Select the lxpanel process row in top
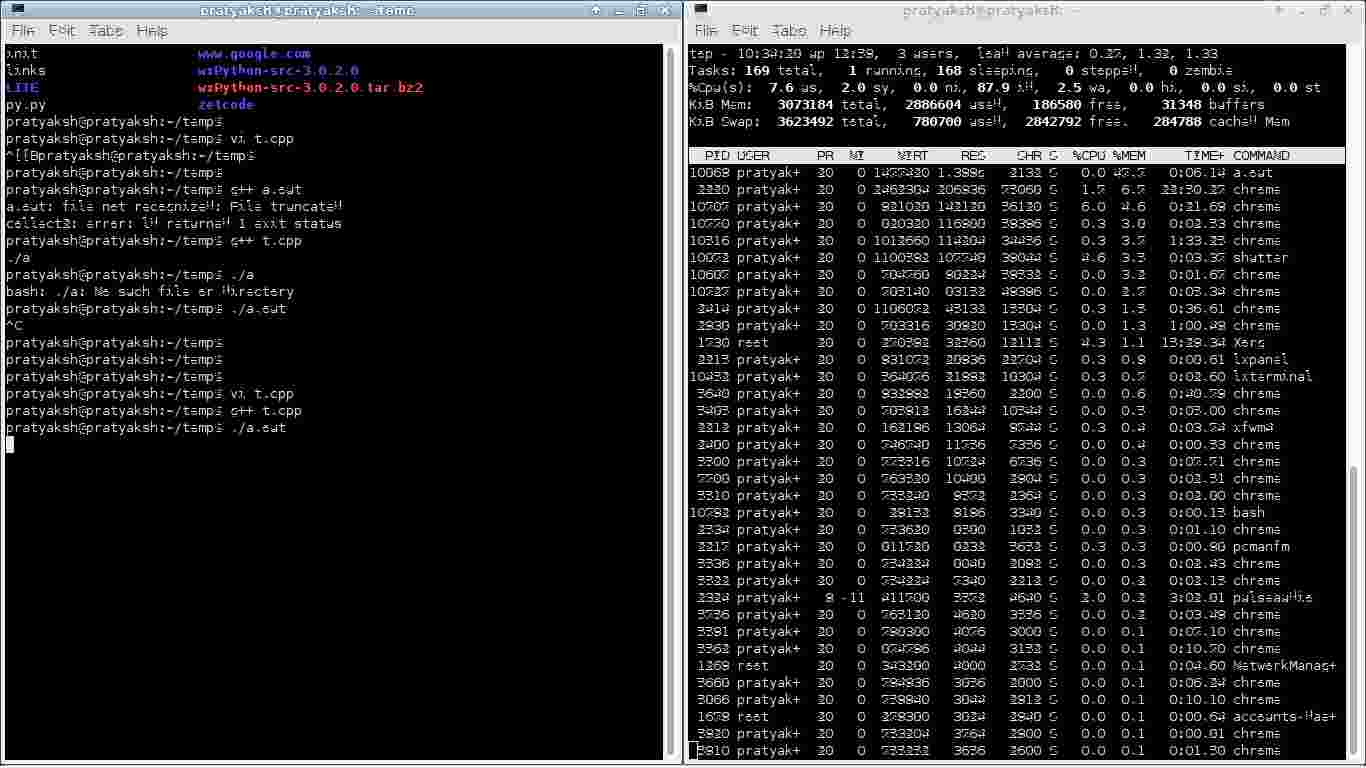Viewport: 1366px width, 768px height. pos(1017,359)
